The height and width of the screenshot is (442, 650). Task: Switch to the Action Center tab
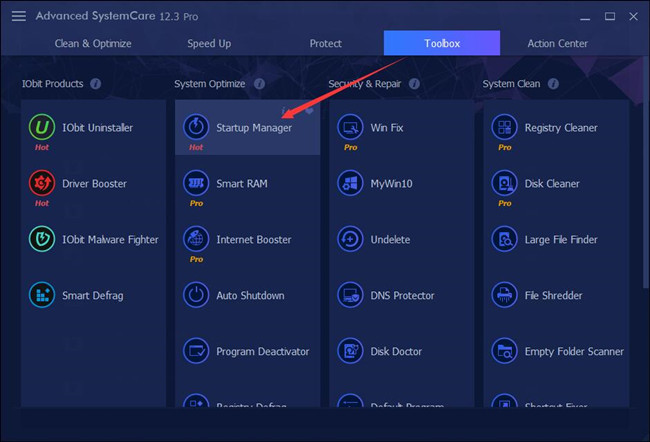click(x=558, y=44)
